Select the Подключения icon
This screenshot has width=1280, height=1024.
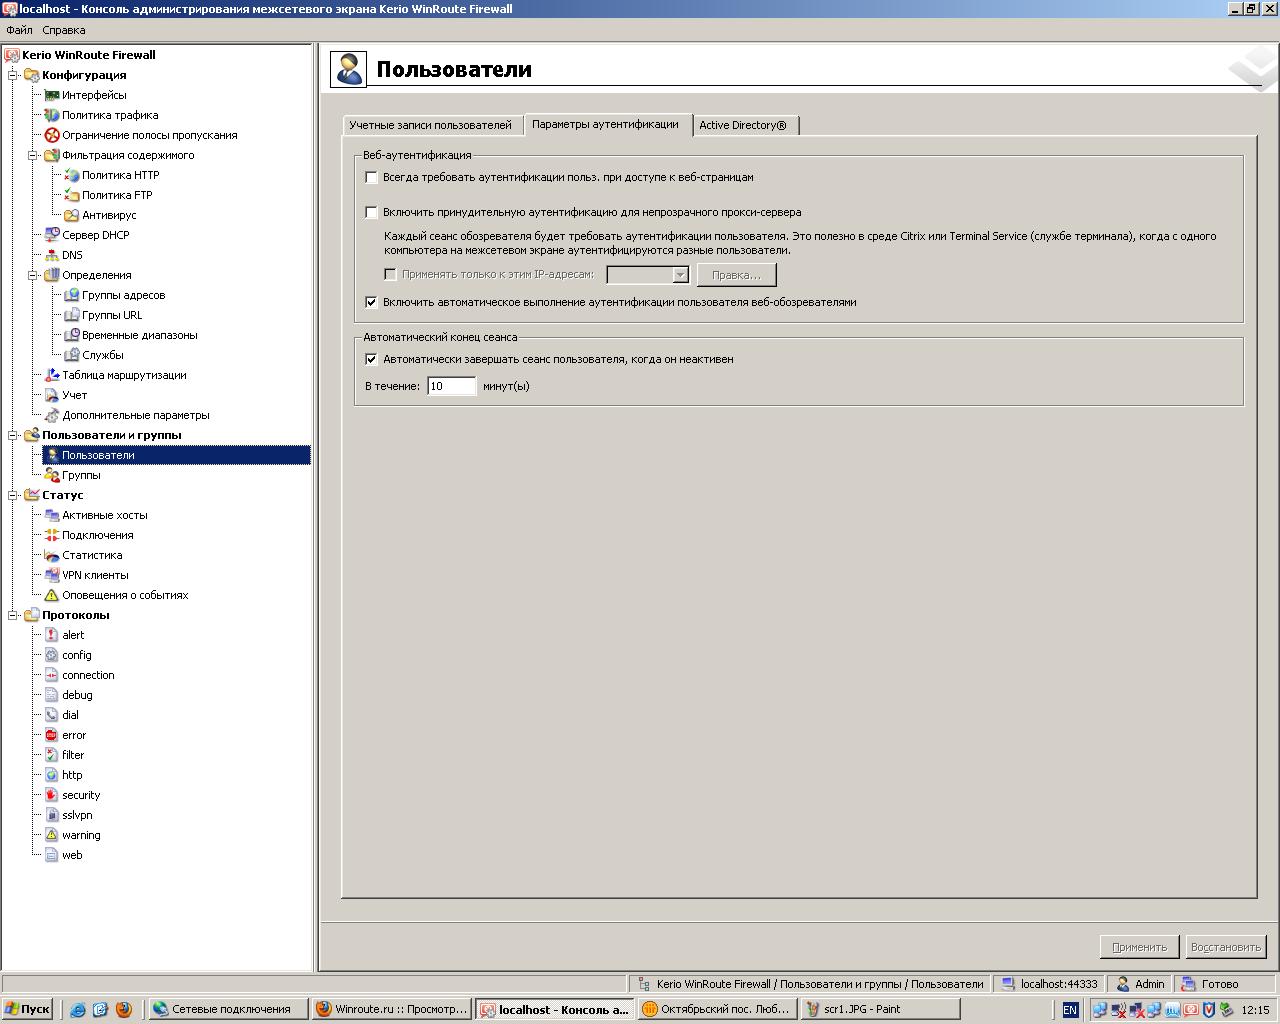coord(52,535)
